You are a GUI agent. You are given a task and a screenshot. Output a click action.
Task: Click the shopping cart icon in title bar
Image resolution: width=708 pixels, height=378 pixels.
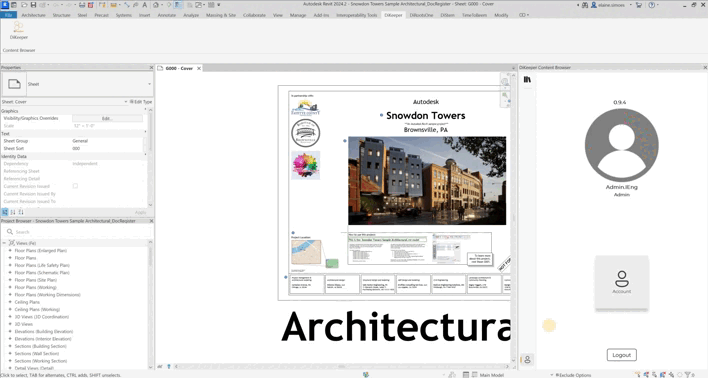point(638,5)
